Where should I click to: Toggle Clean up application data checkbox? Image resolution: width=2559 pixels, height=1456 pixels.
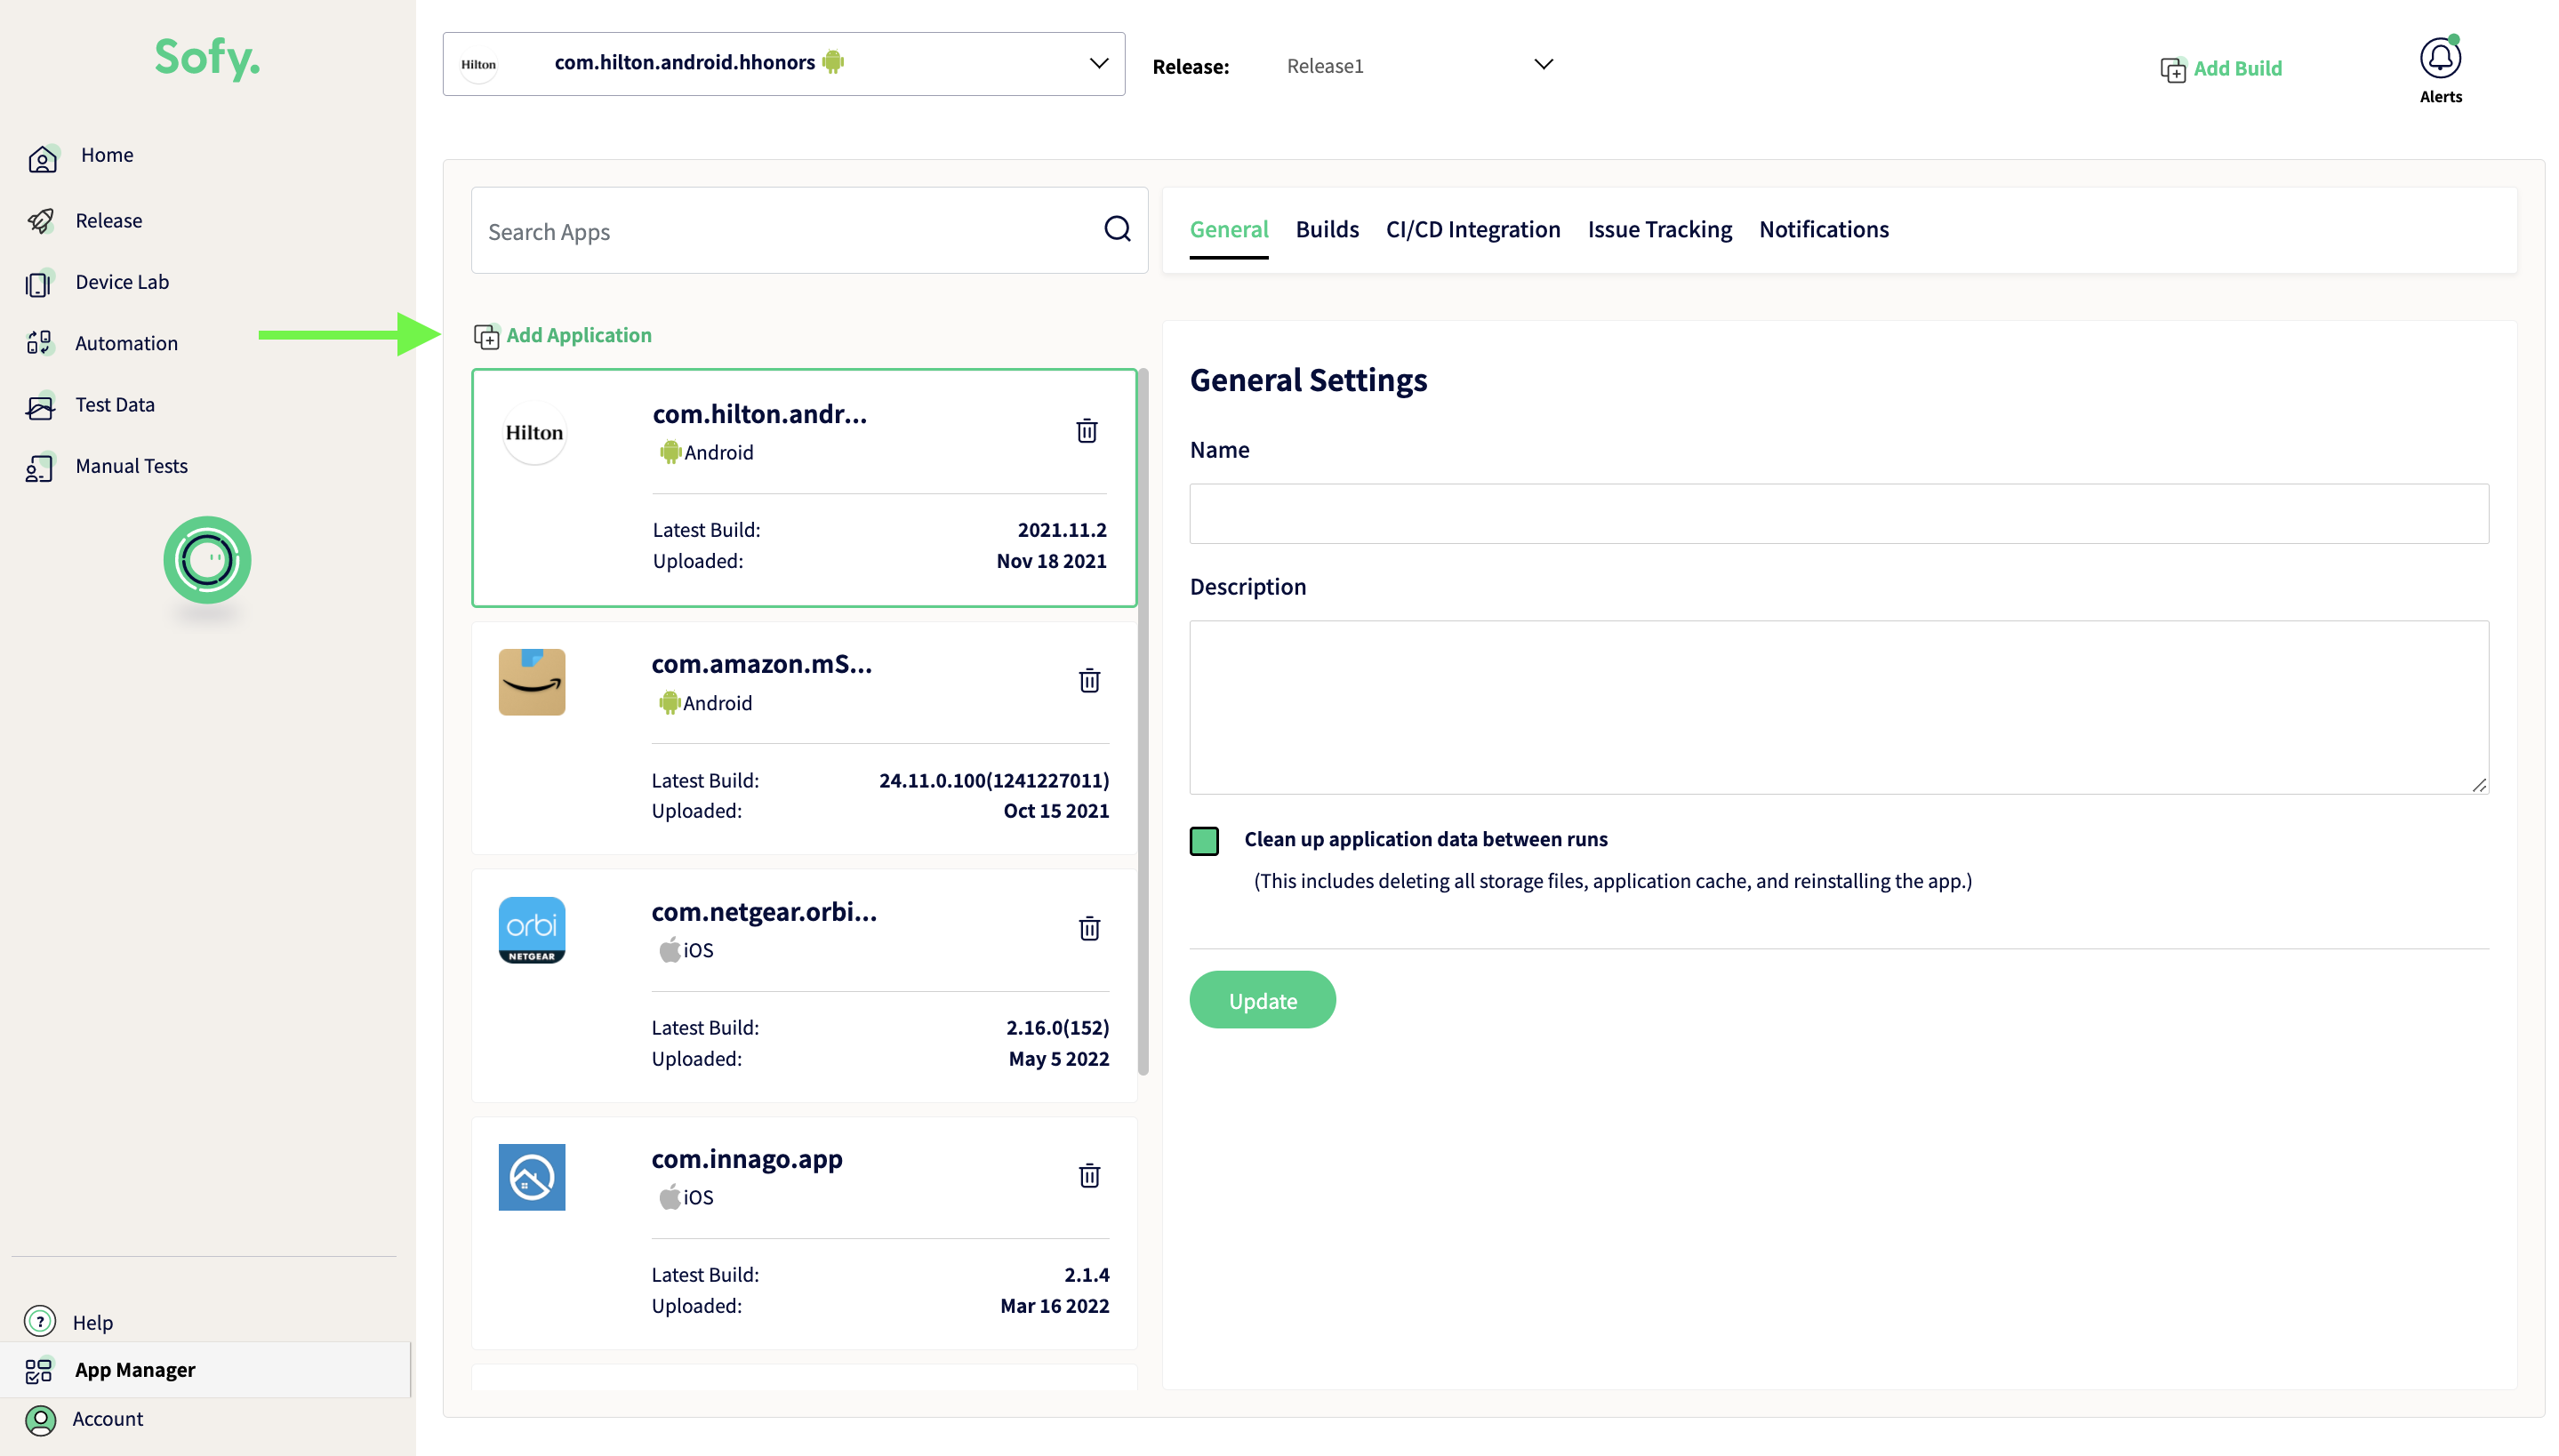click(x=1204, y=841)
